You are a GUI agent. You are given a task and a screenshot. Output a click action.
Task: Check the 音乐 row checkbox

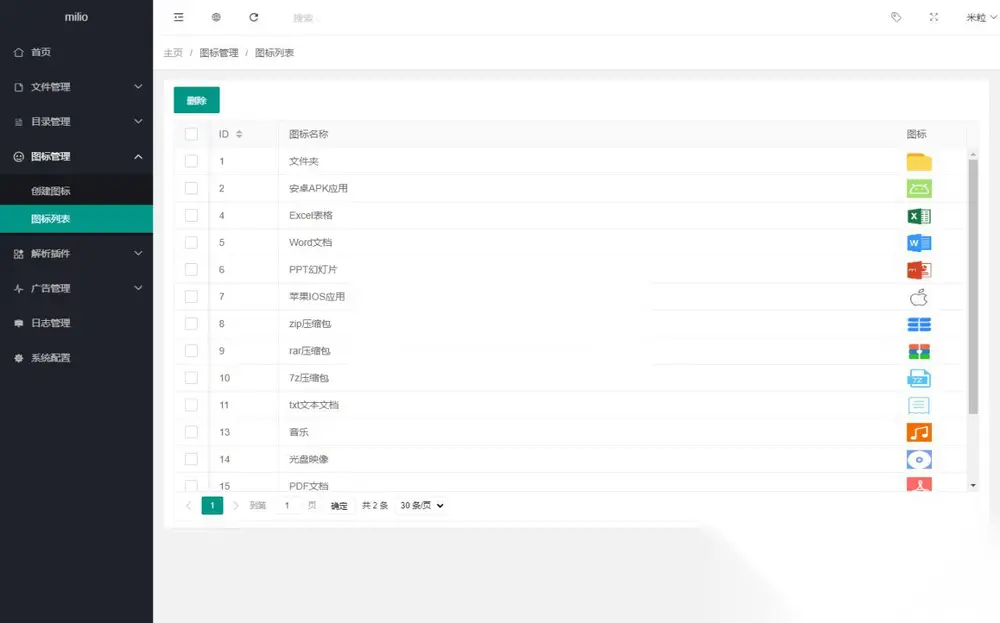pyautogui.click(x=191, y=432)
